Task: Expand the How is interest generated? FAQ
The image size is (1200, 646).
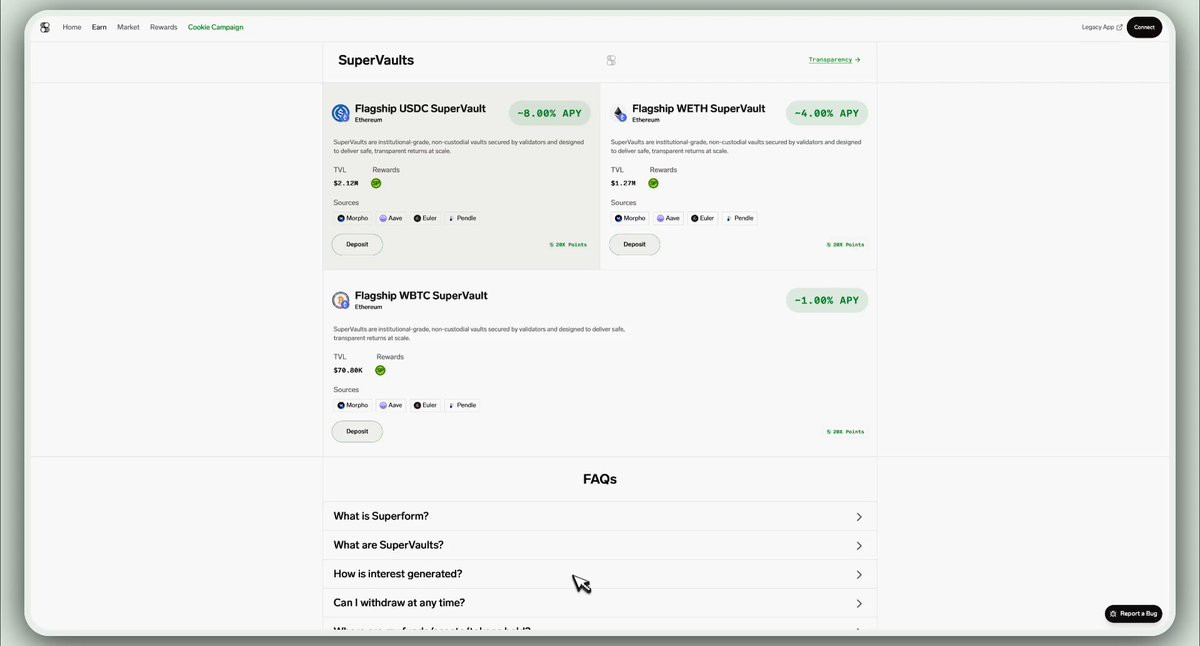Action: click(600, 574)
